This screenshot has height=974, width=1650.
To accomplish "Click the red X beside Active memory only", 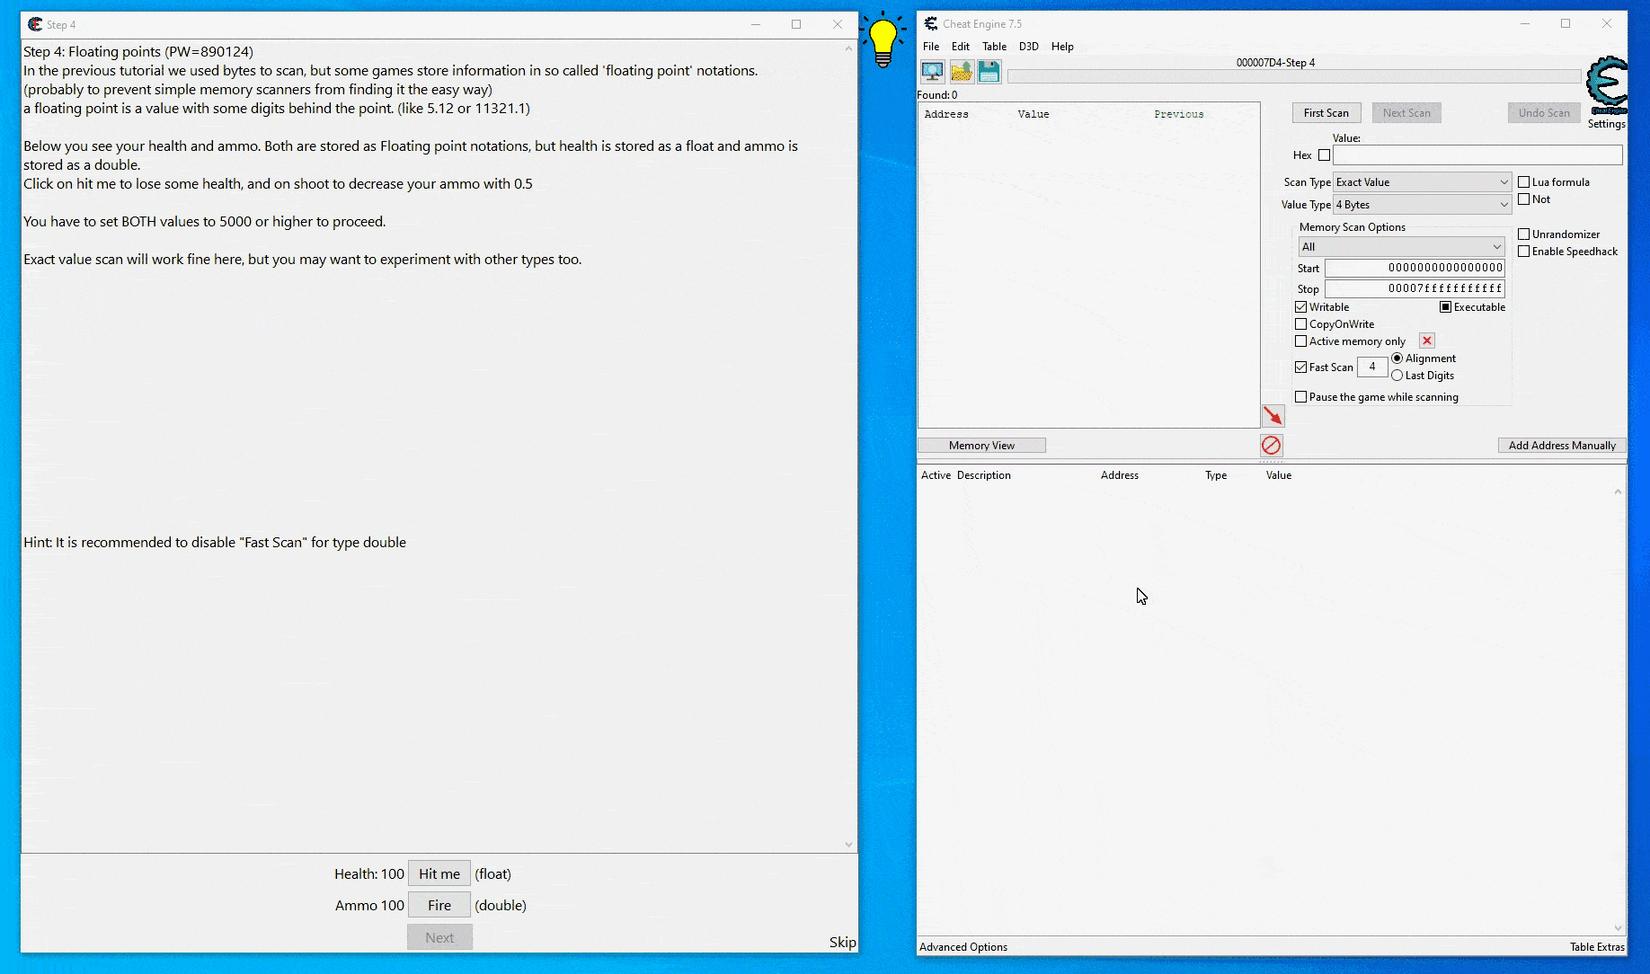I will (1427, 341).
